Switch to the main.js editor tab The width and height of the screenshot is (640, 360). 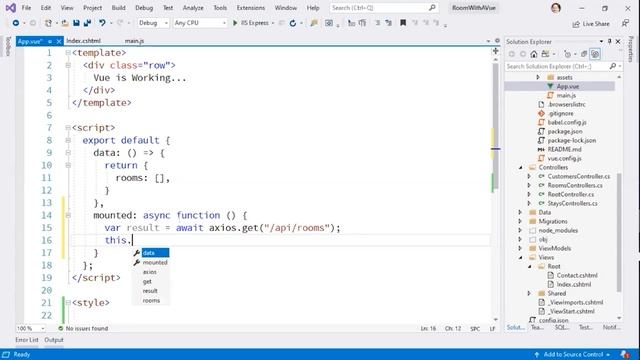point(134,41)
